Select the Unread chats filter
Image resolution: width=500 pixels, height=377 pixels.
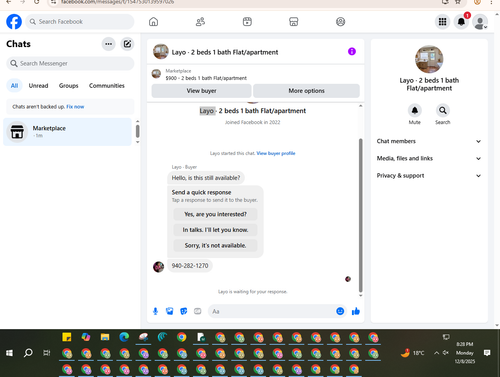click(x=38, y=86)
